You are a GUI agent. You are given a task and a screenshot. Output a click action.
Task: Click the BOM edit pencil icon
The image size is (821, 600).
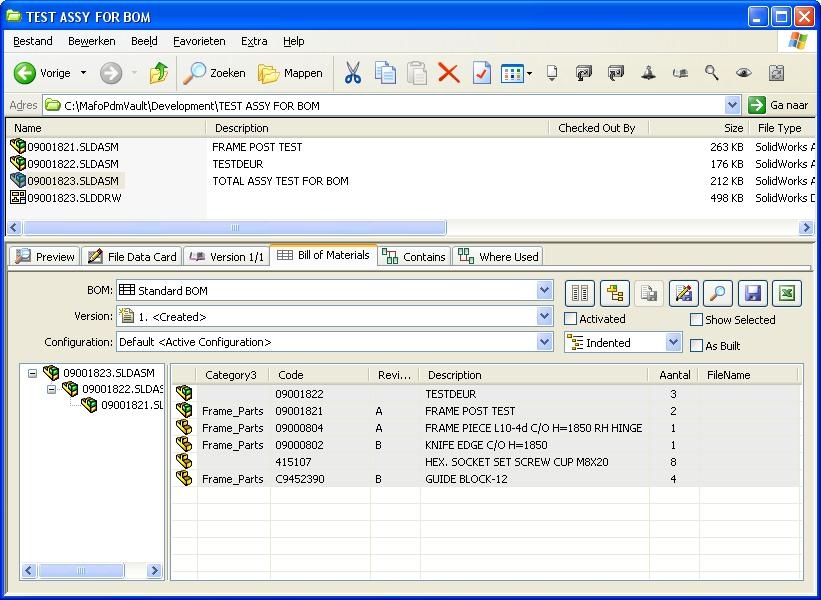[683, 293]
